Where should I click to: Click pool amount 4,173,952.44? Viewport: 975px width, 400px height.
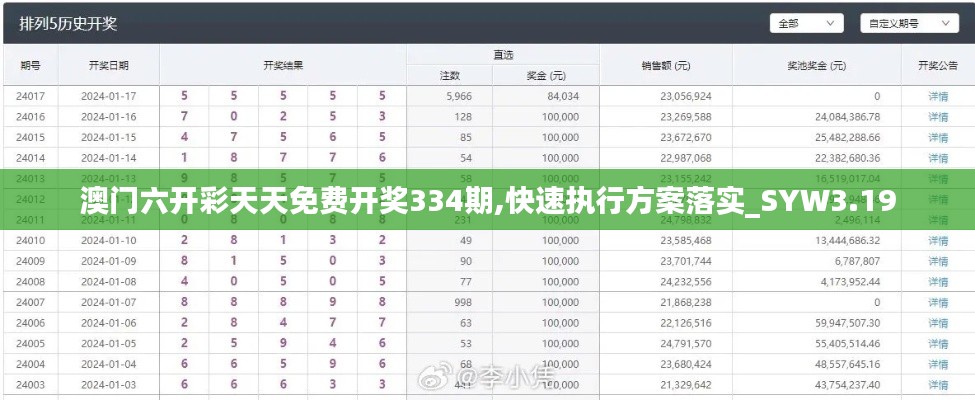(x=850, y=282)
